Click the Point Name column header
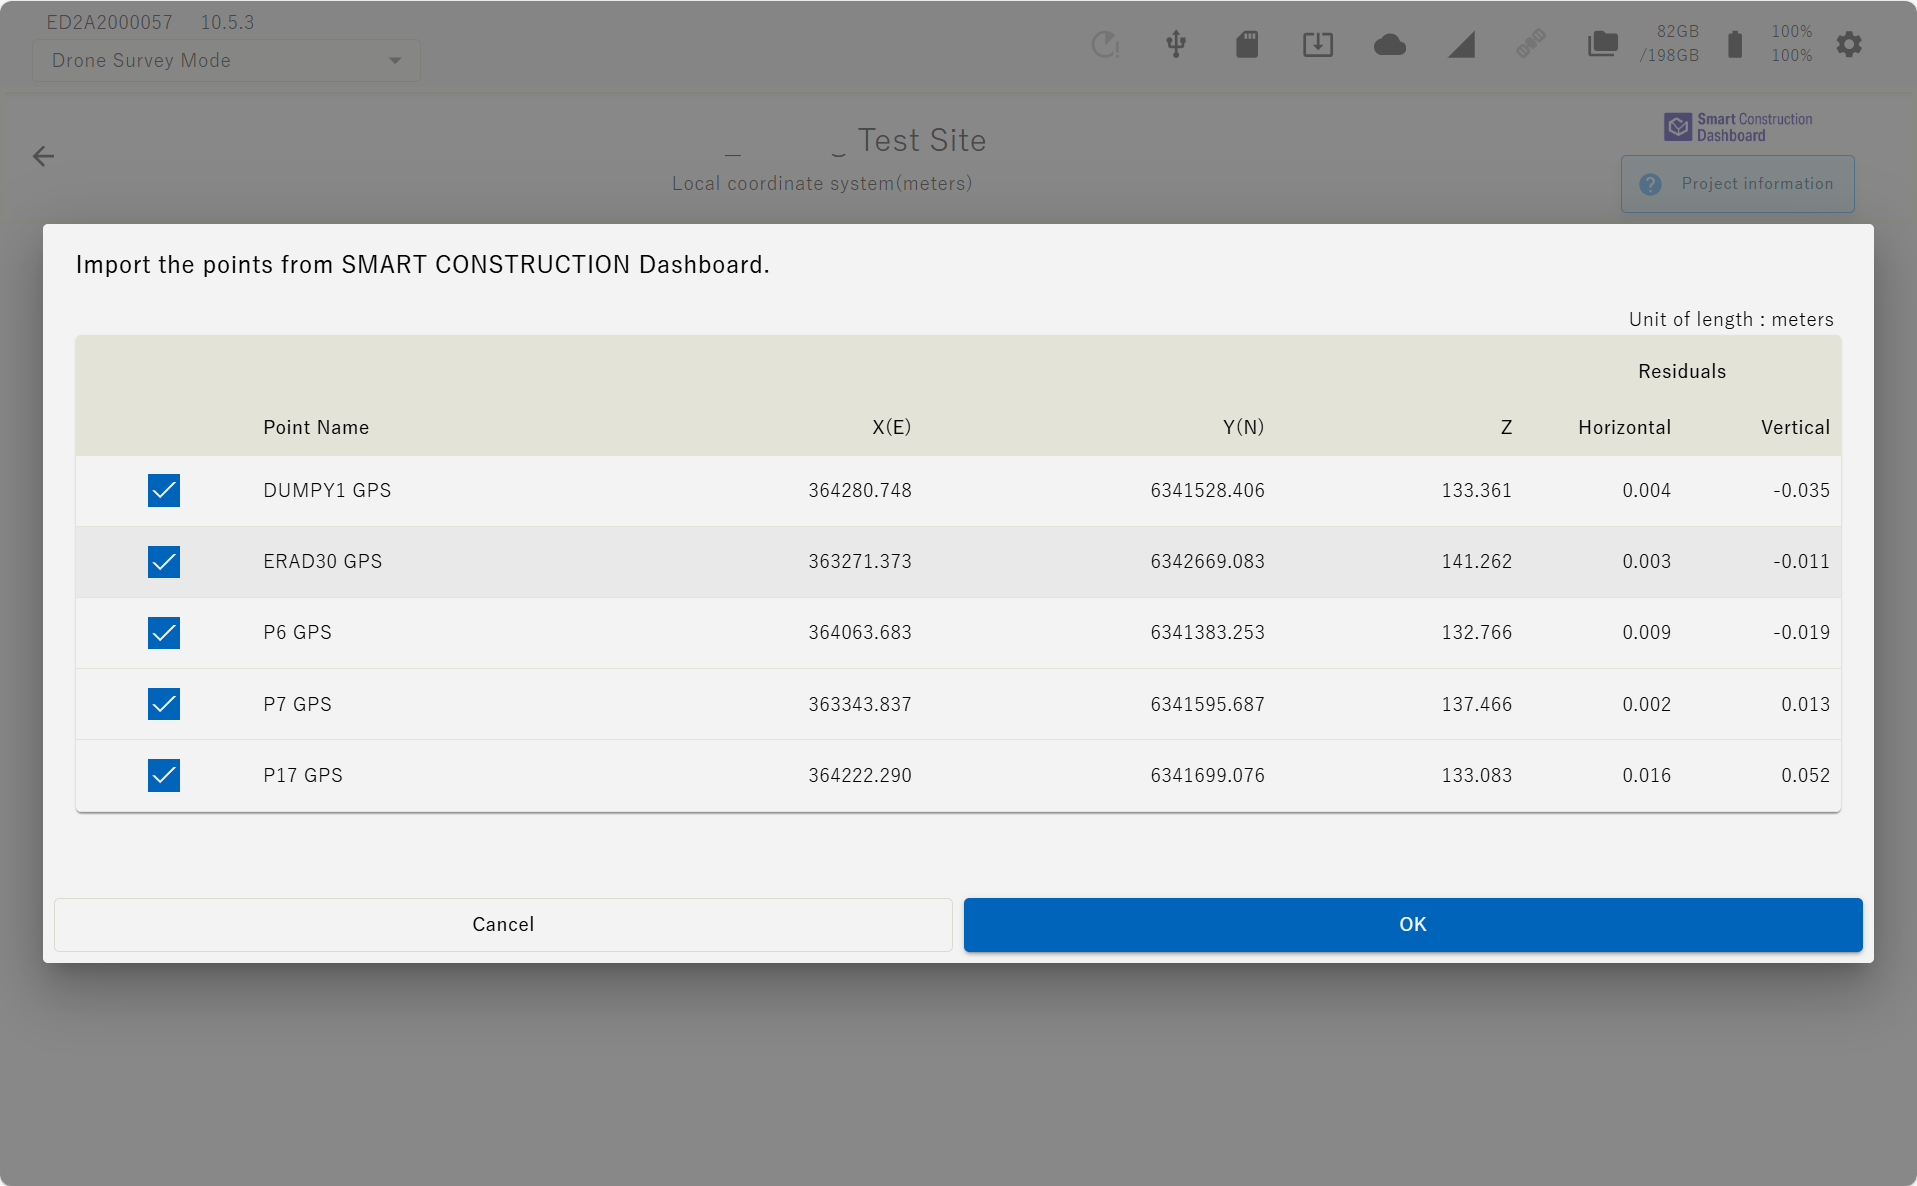This screenshot has height=1186, width=1917. (316, 427)
